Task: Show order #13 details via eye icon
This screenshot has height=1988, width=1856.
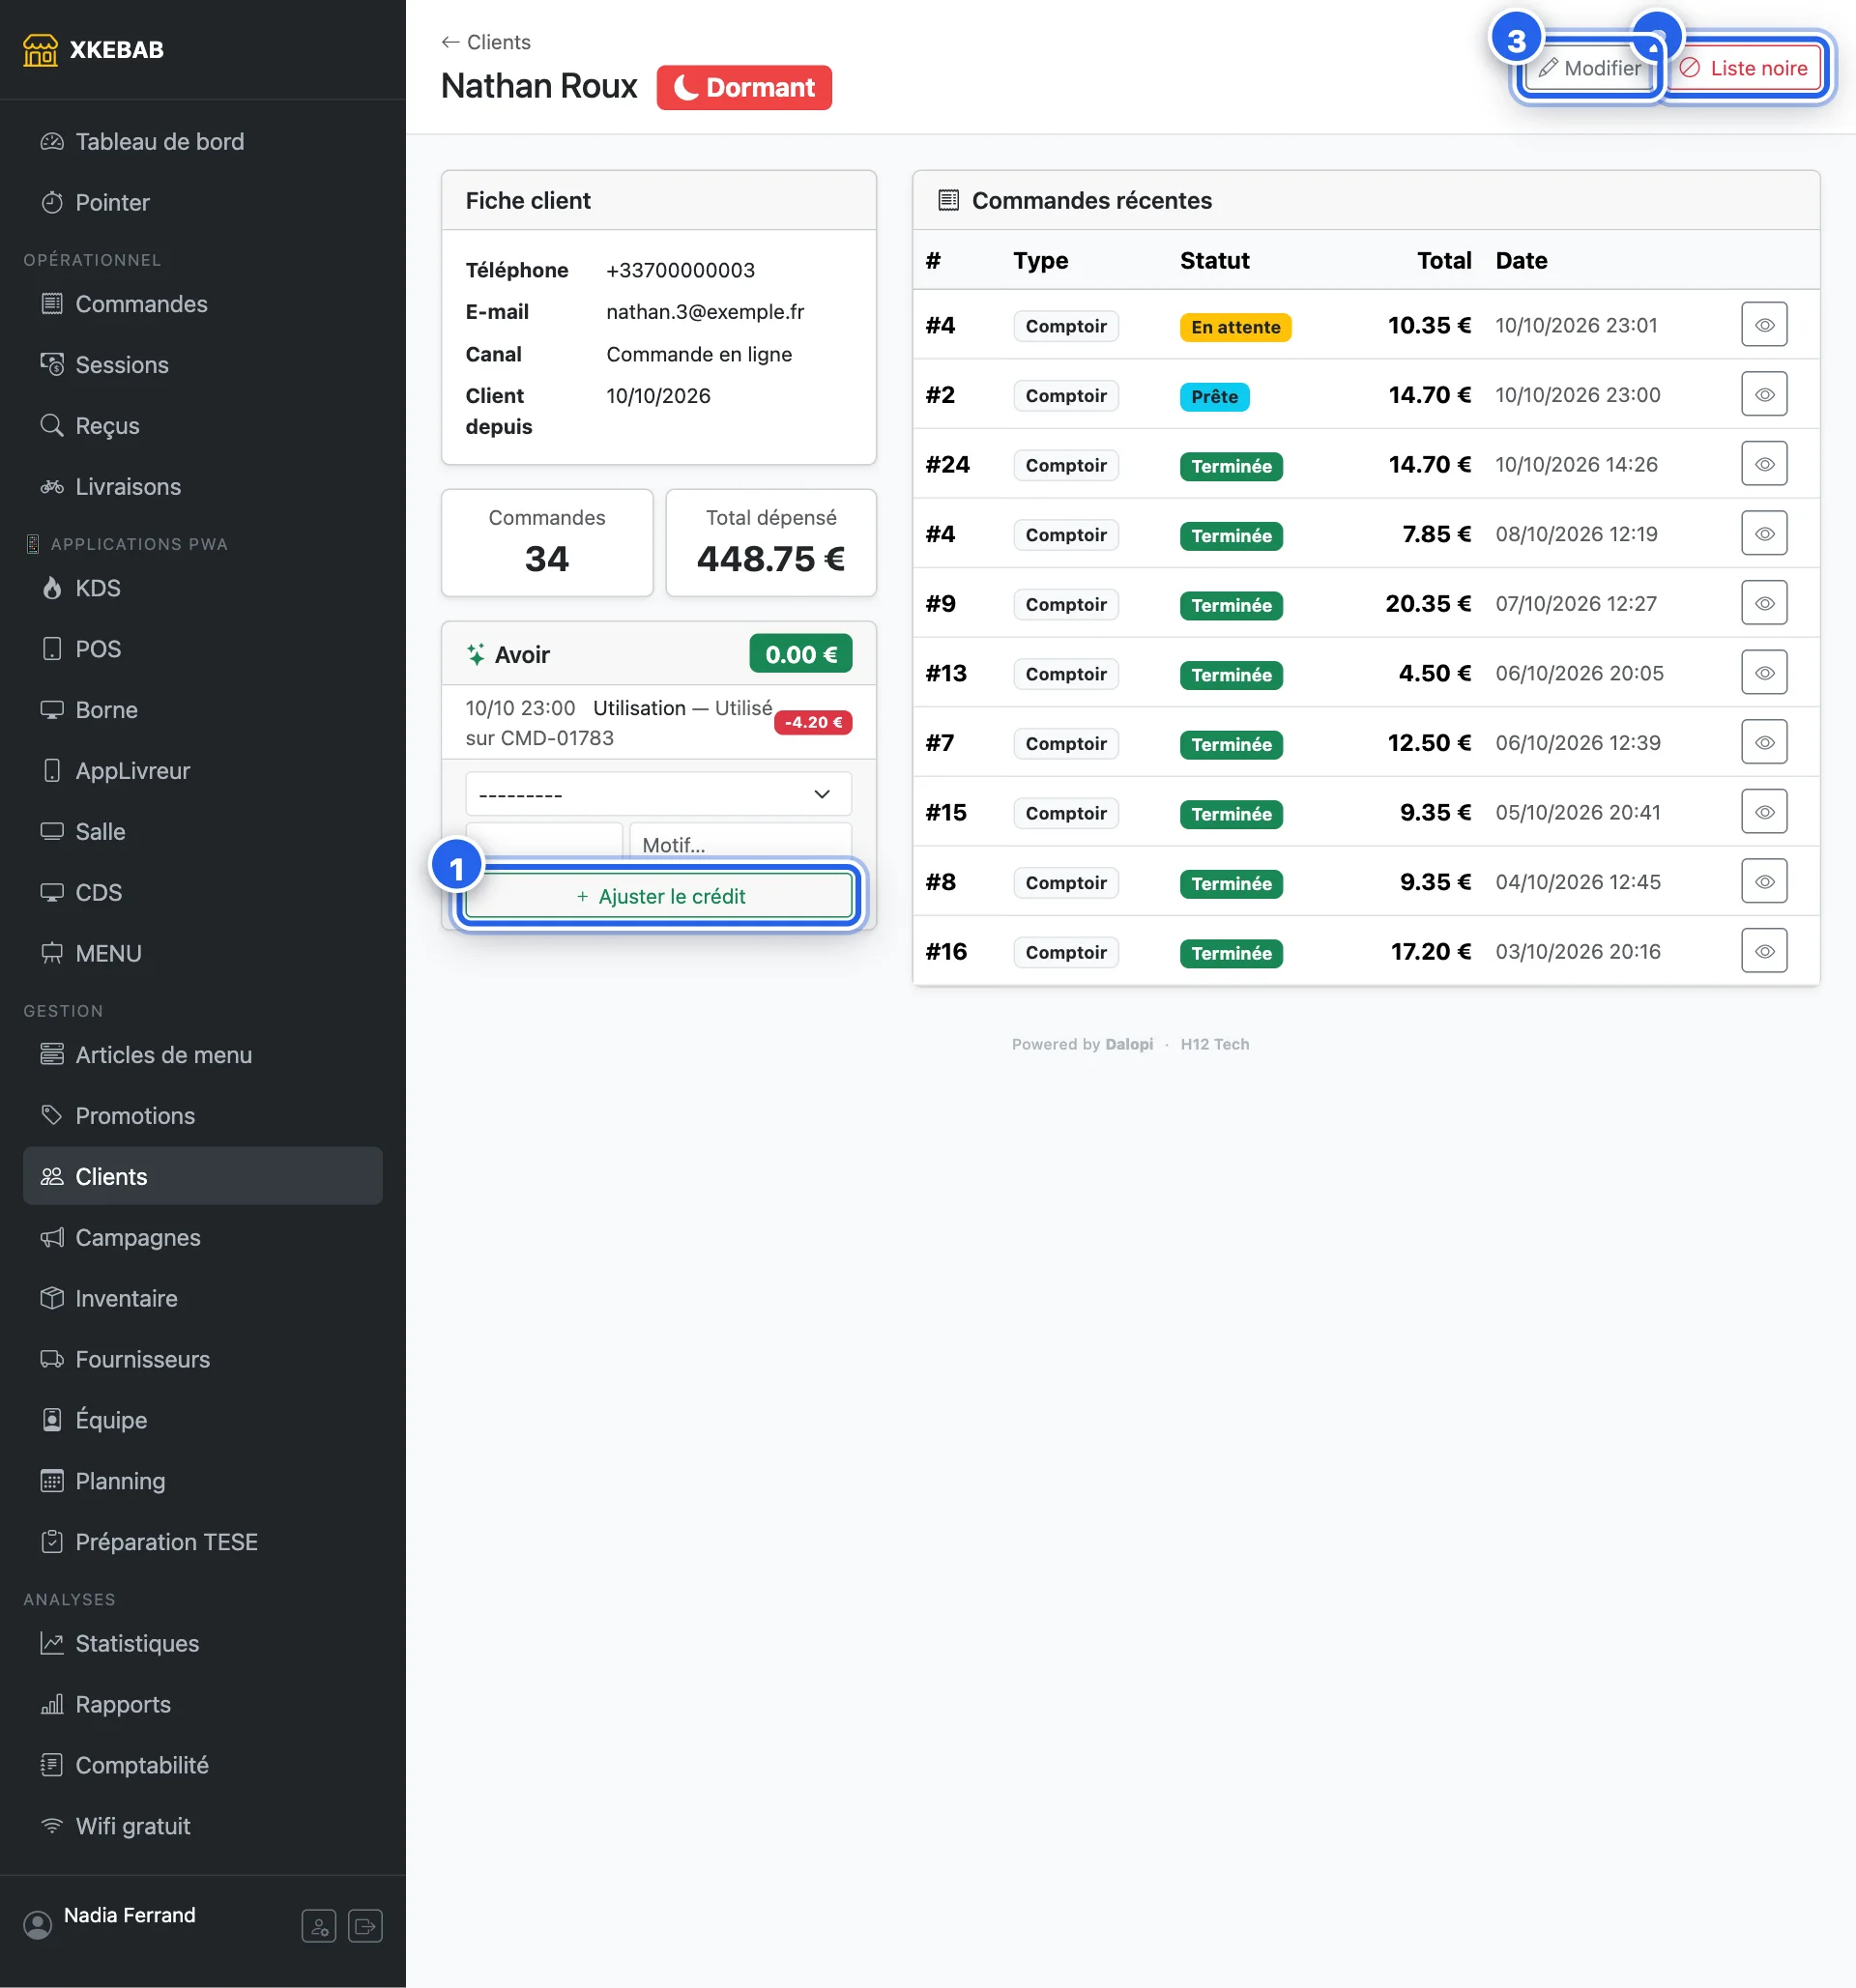Action: point(1764,673)
